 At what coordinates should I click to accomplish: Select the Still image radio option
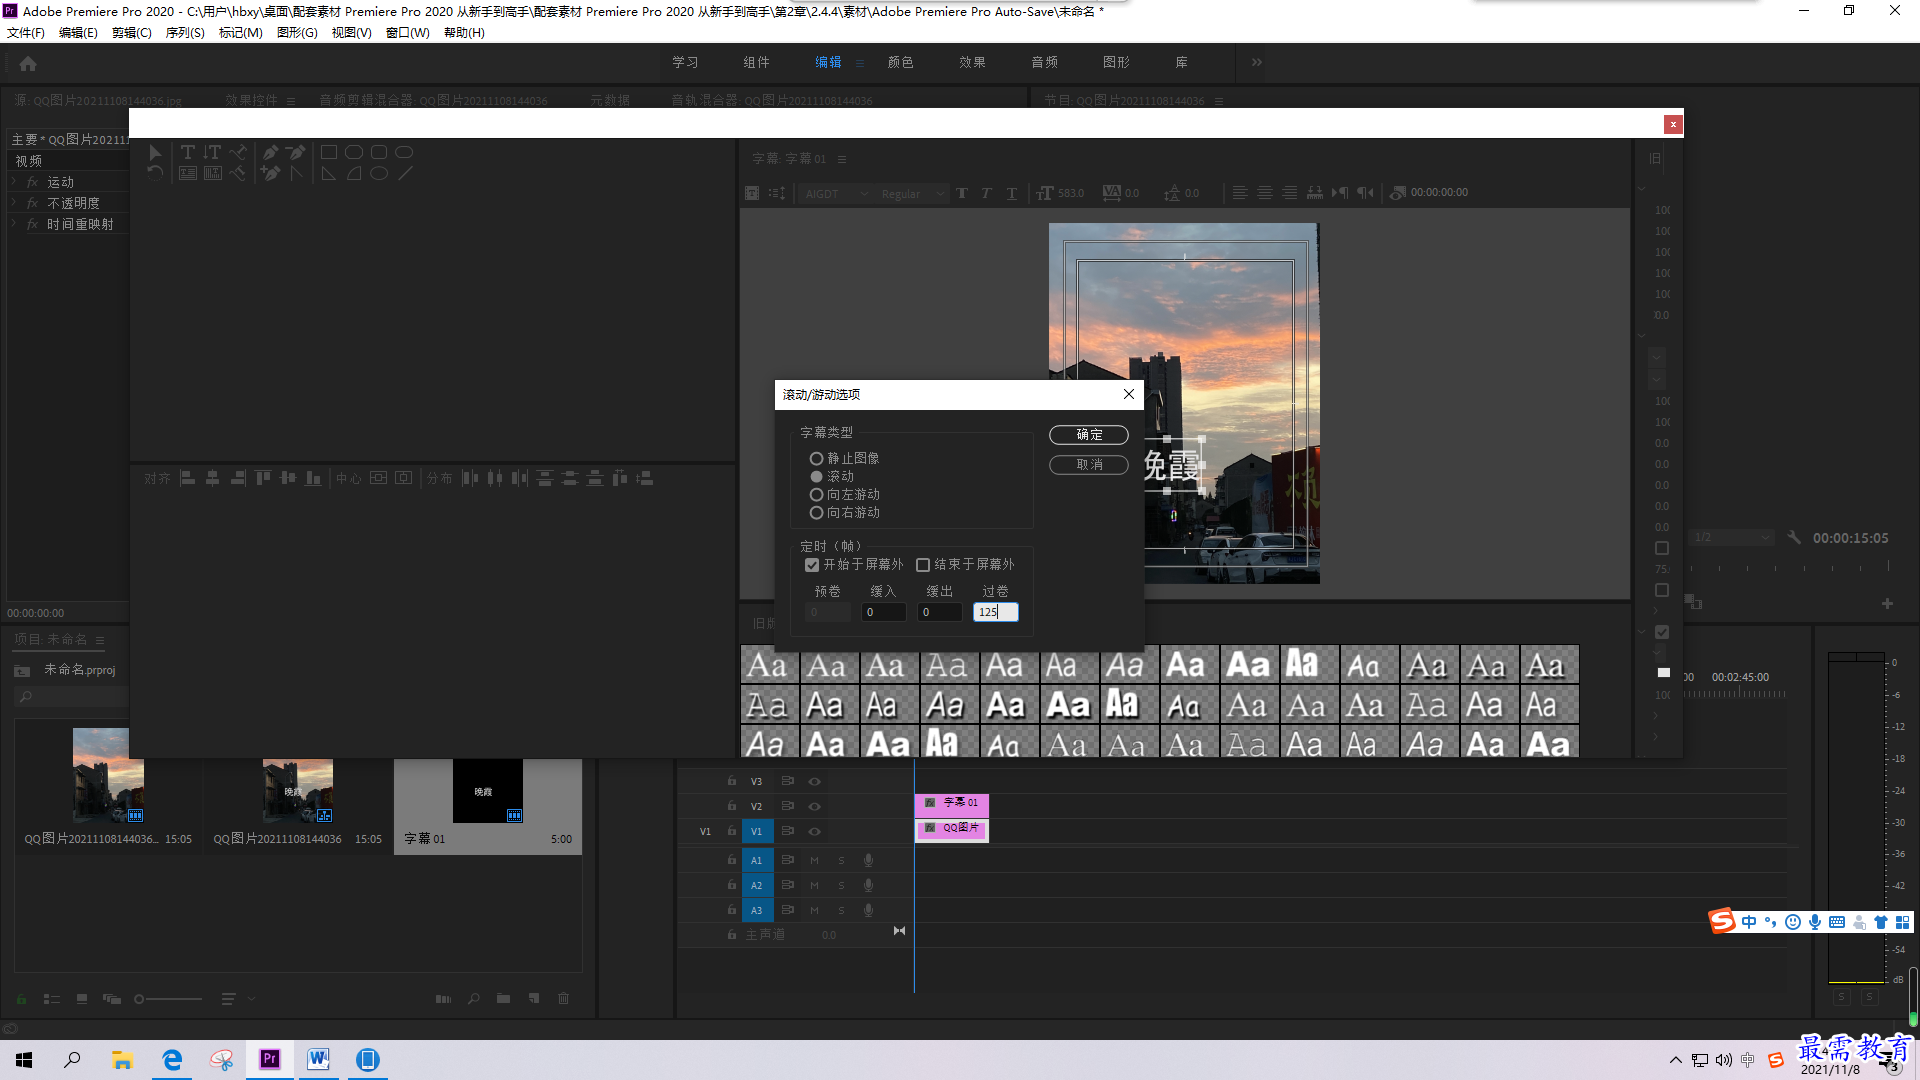(x=816, y=458)
